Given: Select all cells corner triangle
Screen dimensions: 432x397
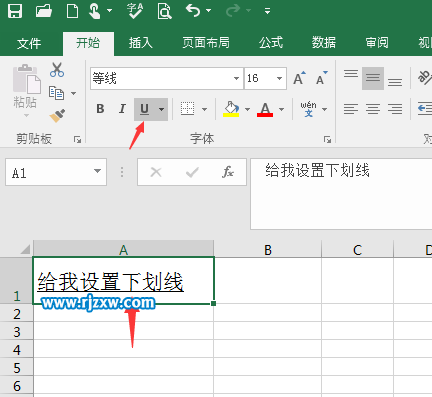Looking at the screenshot, I should (x=25, y=249).
